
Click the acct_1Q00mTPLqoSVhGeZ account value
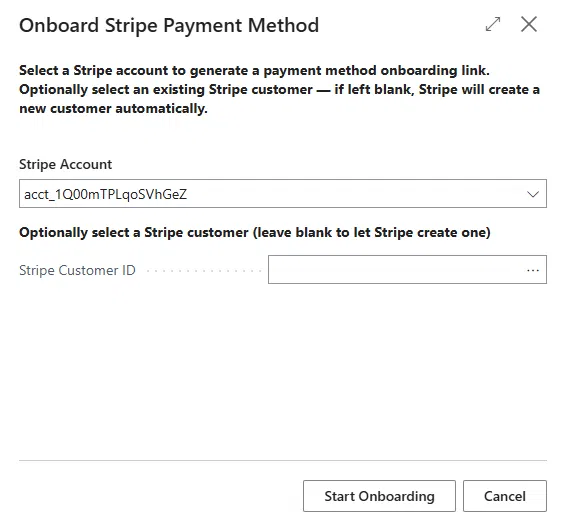pyautogui.click(x=105, y=194)
